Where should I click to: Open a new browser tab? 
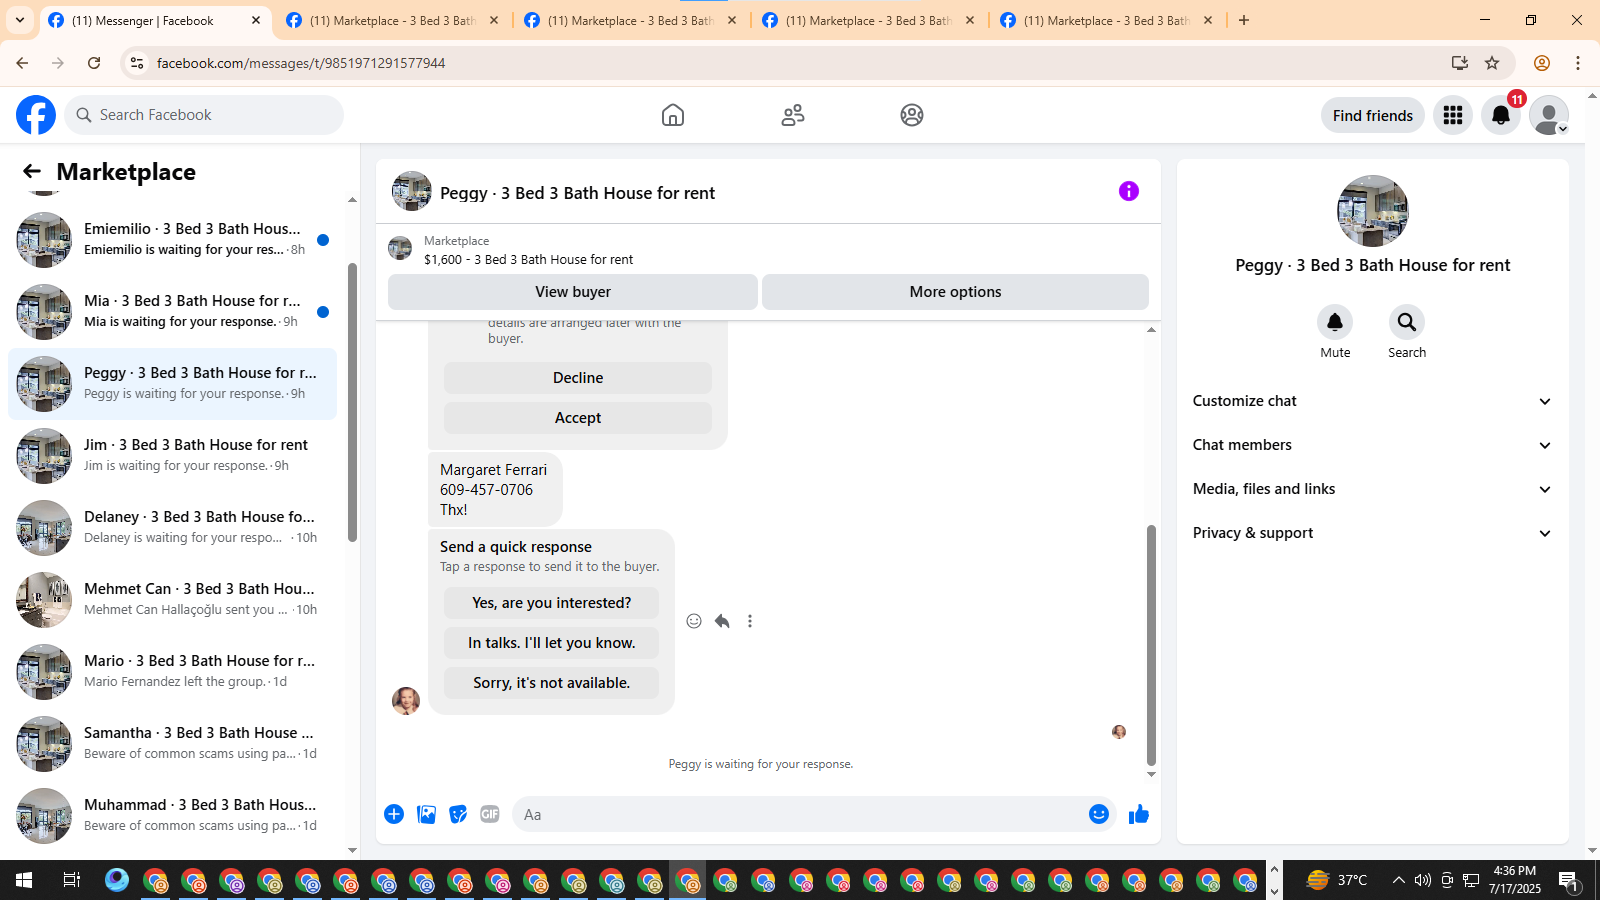pyautogui.click(x=1244, y=20)
